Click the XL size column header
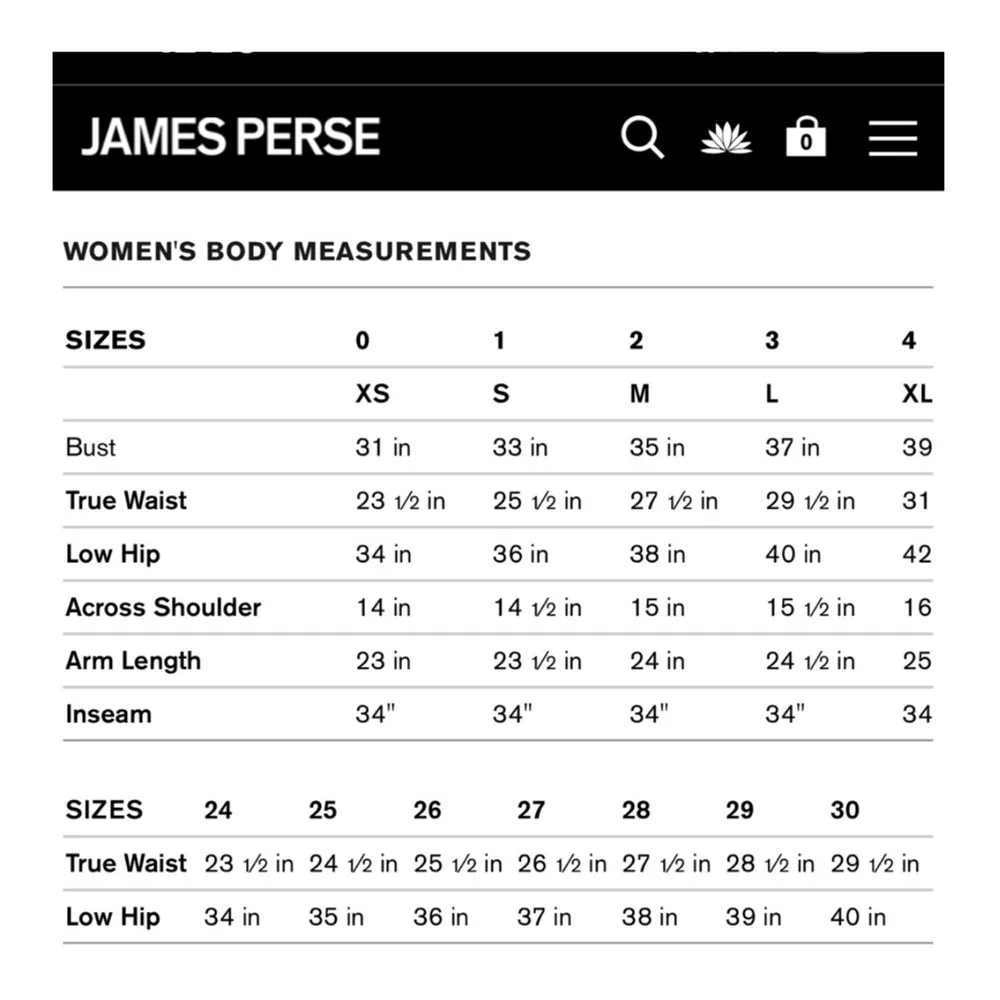The width and height of the screenshot is (1000, 1000). (x=916, y=394)
